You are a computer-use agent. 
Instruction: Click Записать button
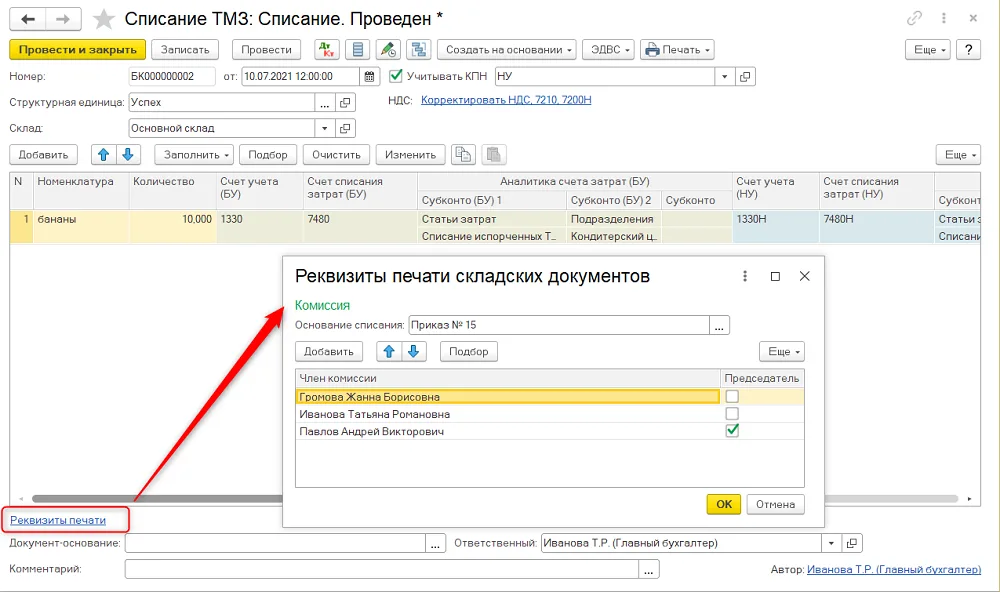pos(185,49)
